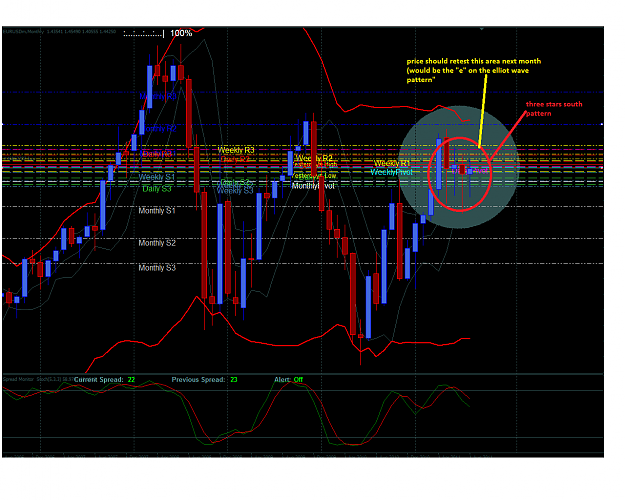The image size is (625, 500).
Task: Click the Current Spread readout
Action: [104, 380]
